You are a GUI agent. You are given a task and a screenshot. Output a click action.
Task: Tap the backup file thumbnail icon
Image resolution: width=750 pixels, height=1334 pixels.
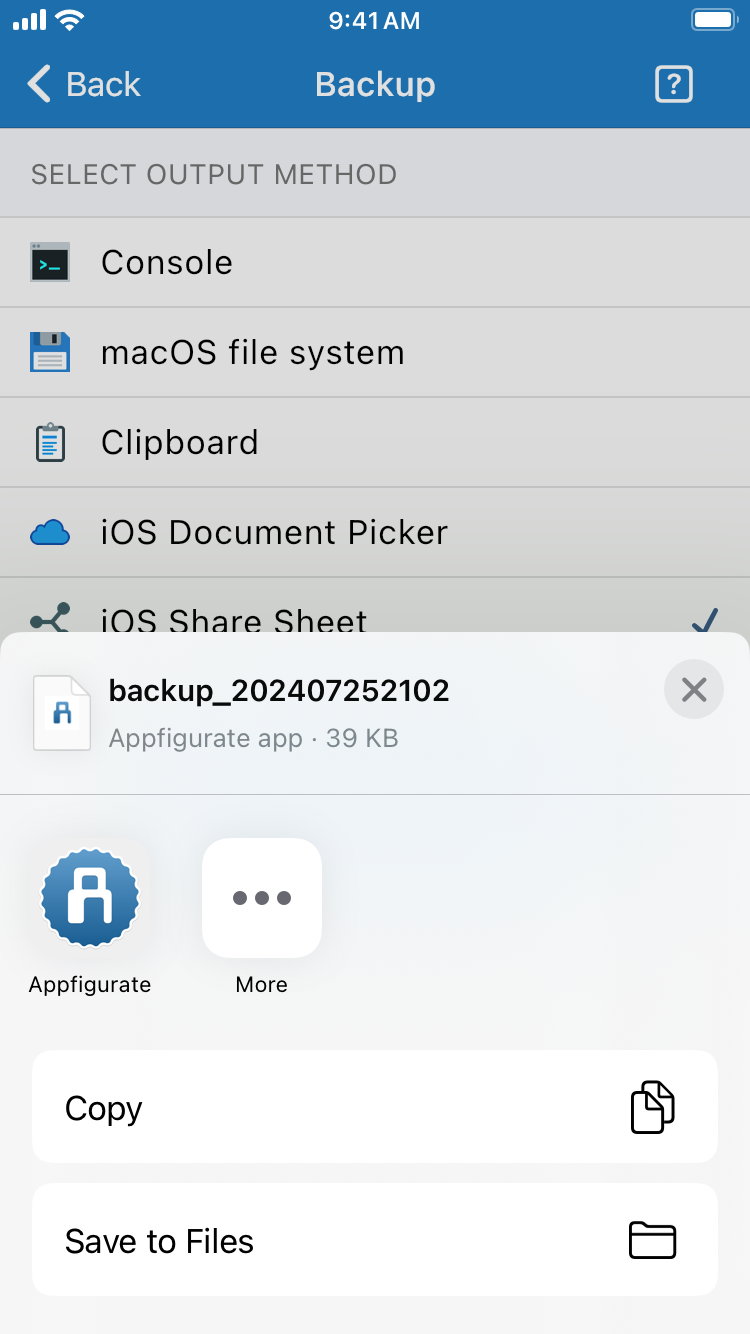(62, 712)
